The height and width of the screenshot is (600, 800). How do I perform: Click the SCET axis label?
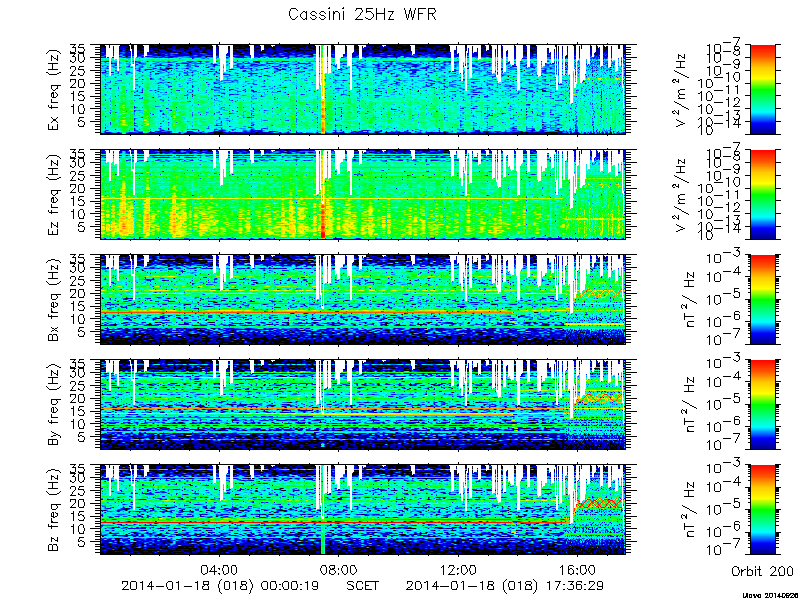[x=363, y=585]
